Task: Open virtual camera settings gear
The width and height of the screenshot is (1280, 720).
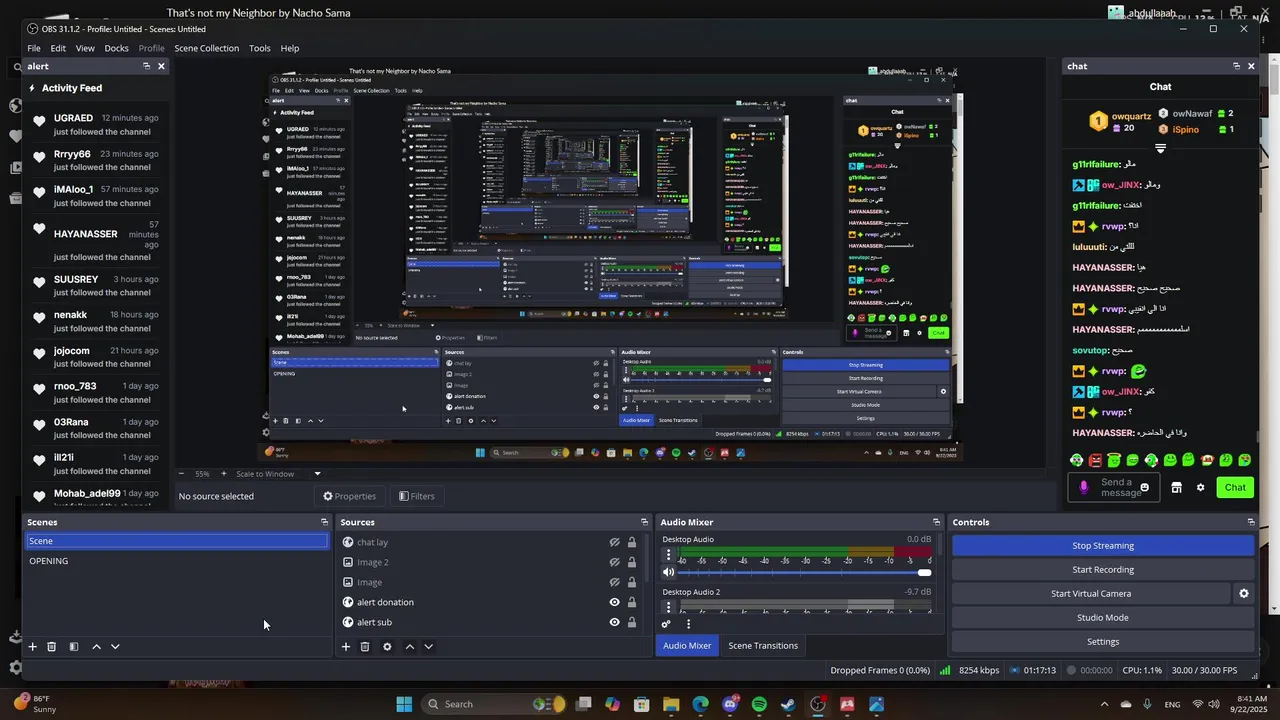Action: pyautogui.click(x=1244, y=593)
